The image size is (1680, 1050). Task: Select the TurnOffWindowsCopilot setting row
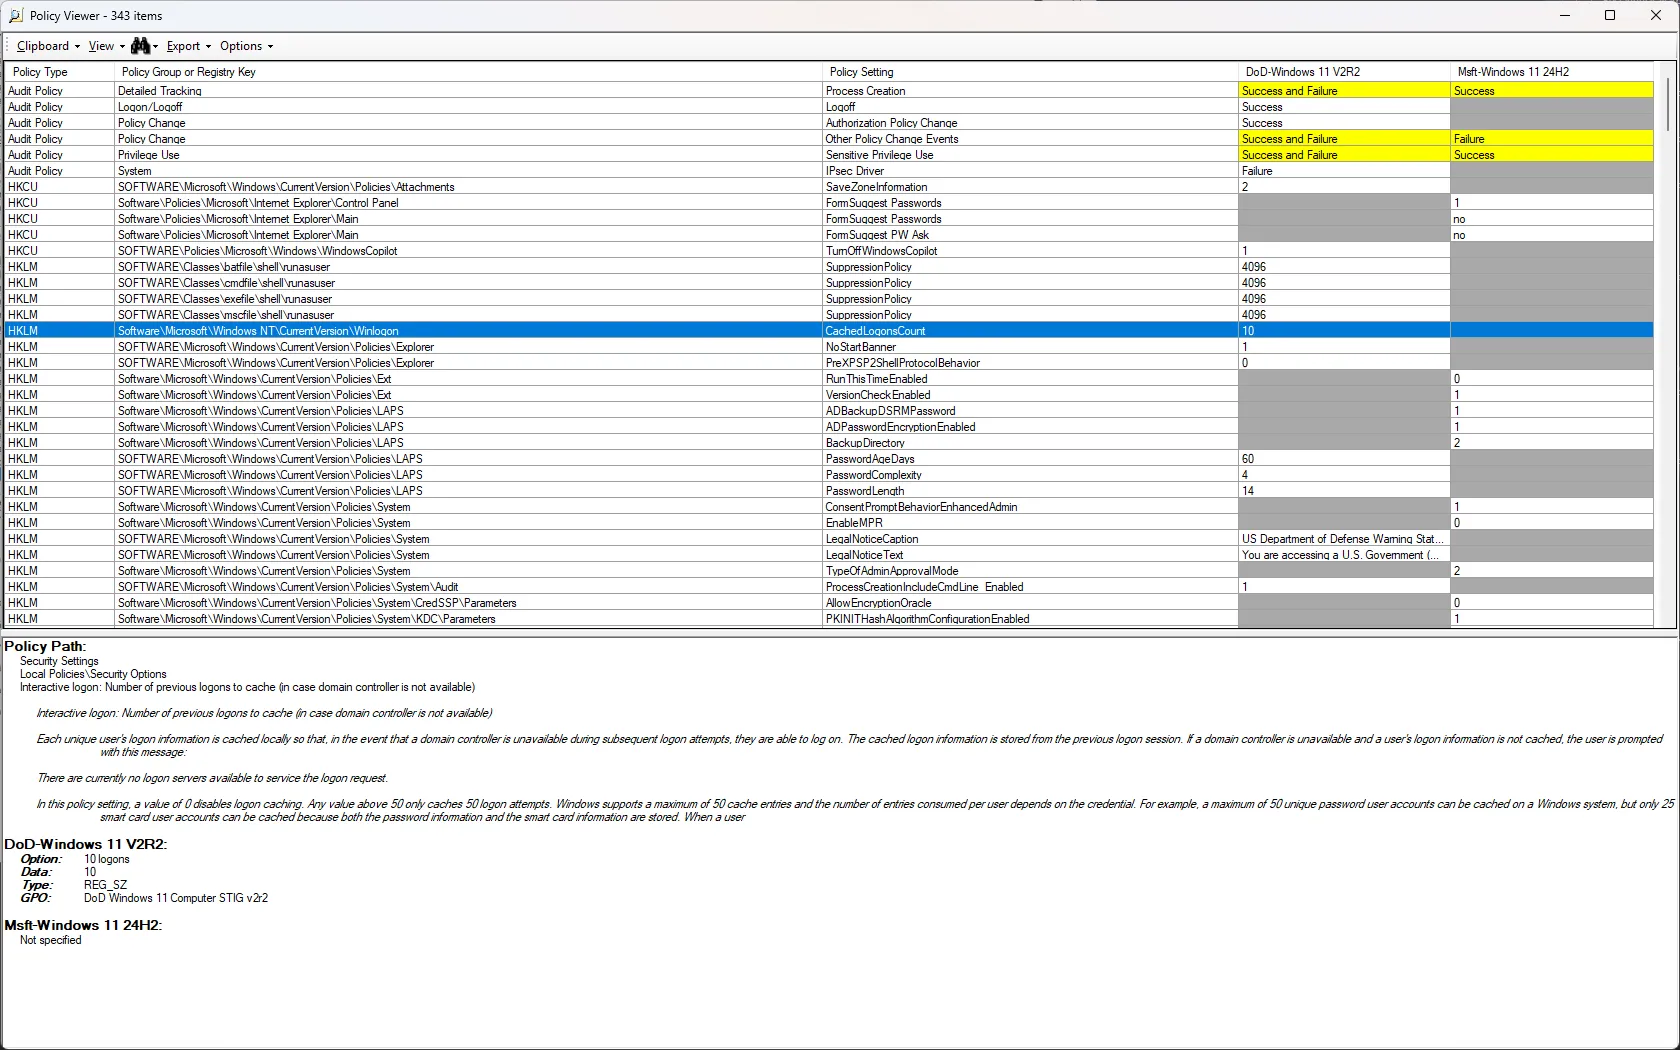(x=828, y=251)
